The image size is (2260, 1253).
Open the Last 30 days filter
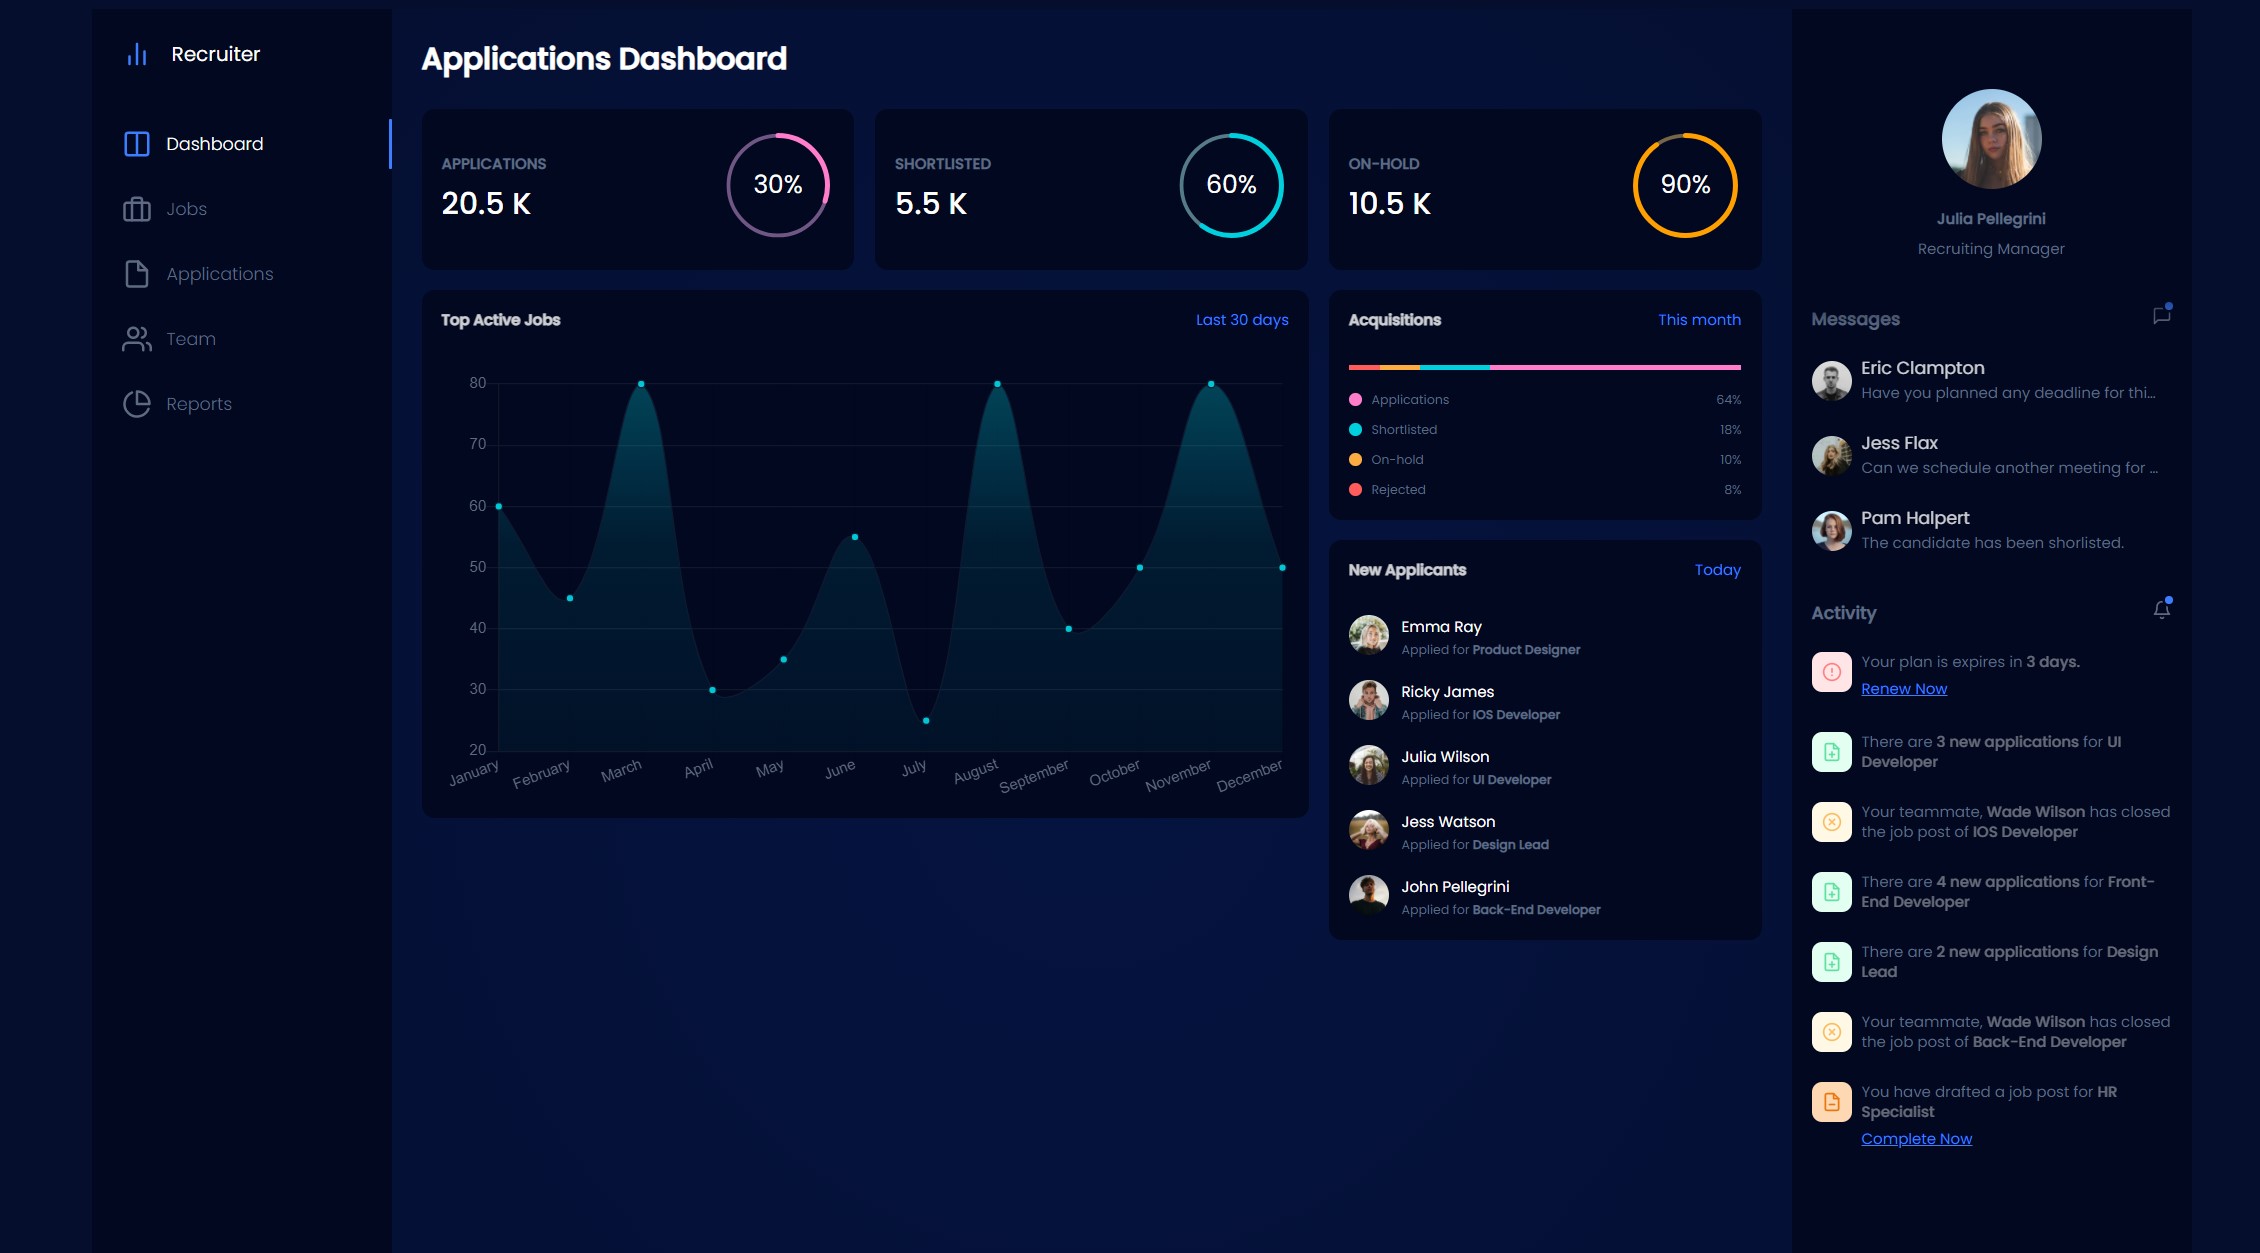tap(1241, 320)
